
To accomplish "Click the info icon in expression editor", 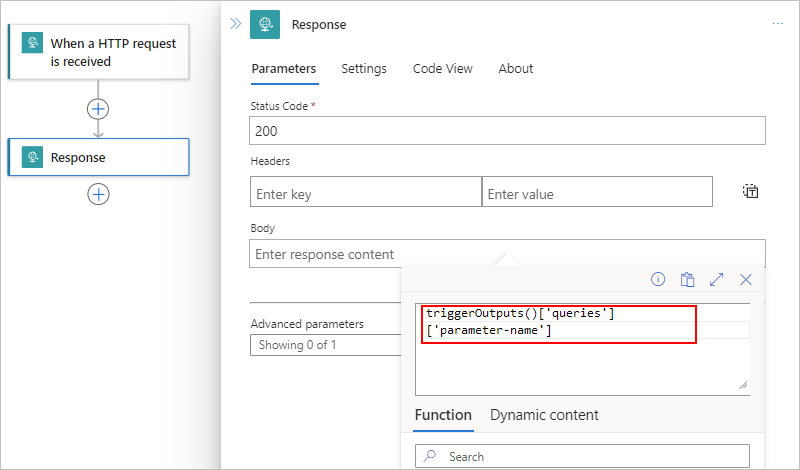I will [x=658, y=280].
